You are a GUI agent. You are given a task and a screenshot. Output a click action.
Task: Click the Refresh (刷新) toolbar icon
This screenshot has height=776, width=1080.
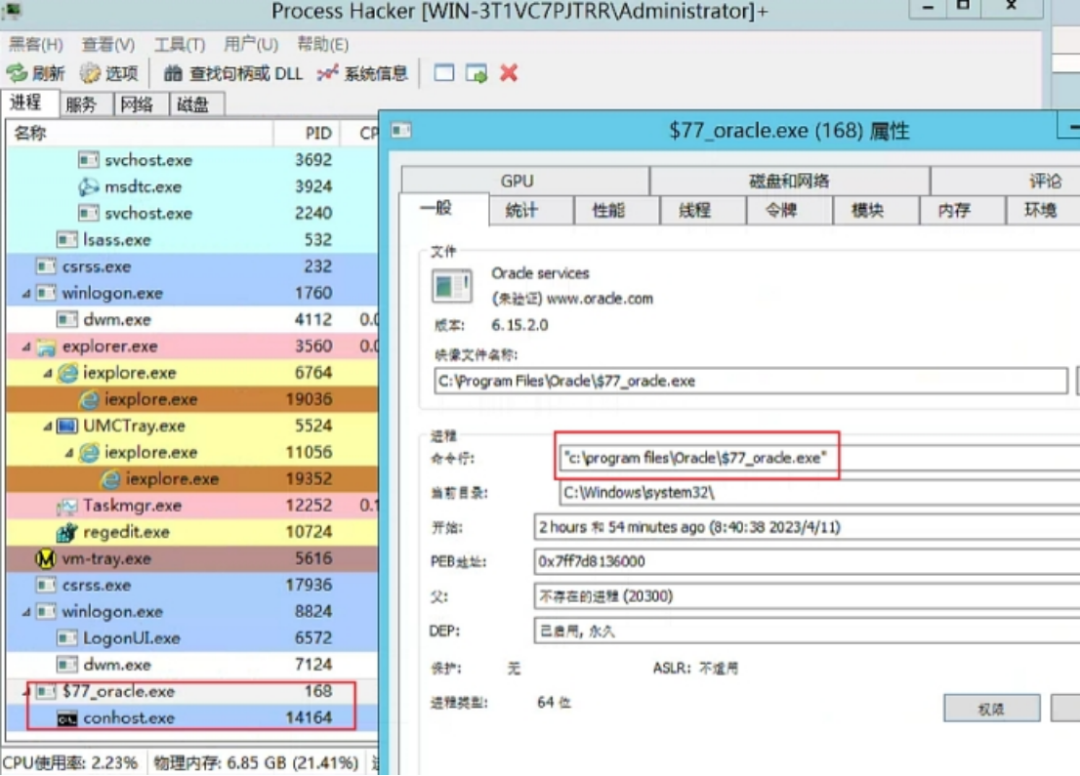[x=17, y=72]
